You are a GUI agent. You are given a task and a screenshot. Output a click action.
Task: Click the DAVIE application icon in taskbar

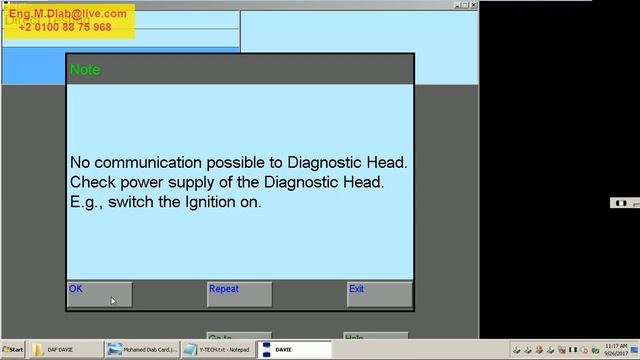pos(267,350)
